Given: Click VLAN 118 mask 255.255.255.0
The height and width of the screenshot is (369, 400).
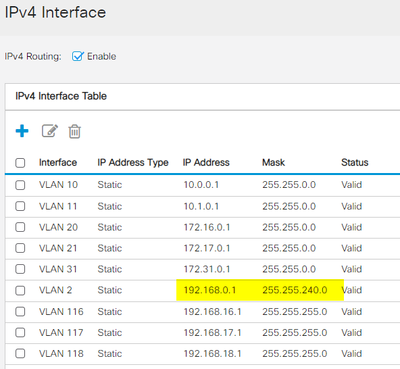Looking at the screenshot, I should [x=295, y=354].
